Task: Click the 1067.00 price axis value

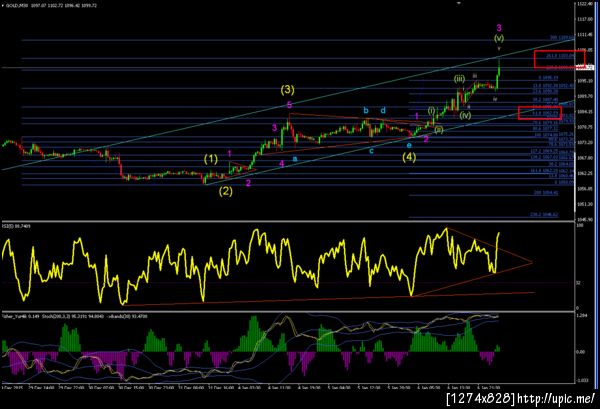Action: (584, 158)
